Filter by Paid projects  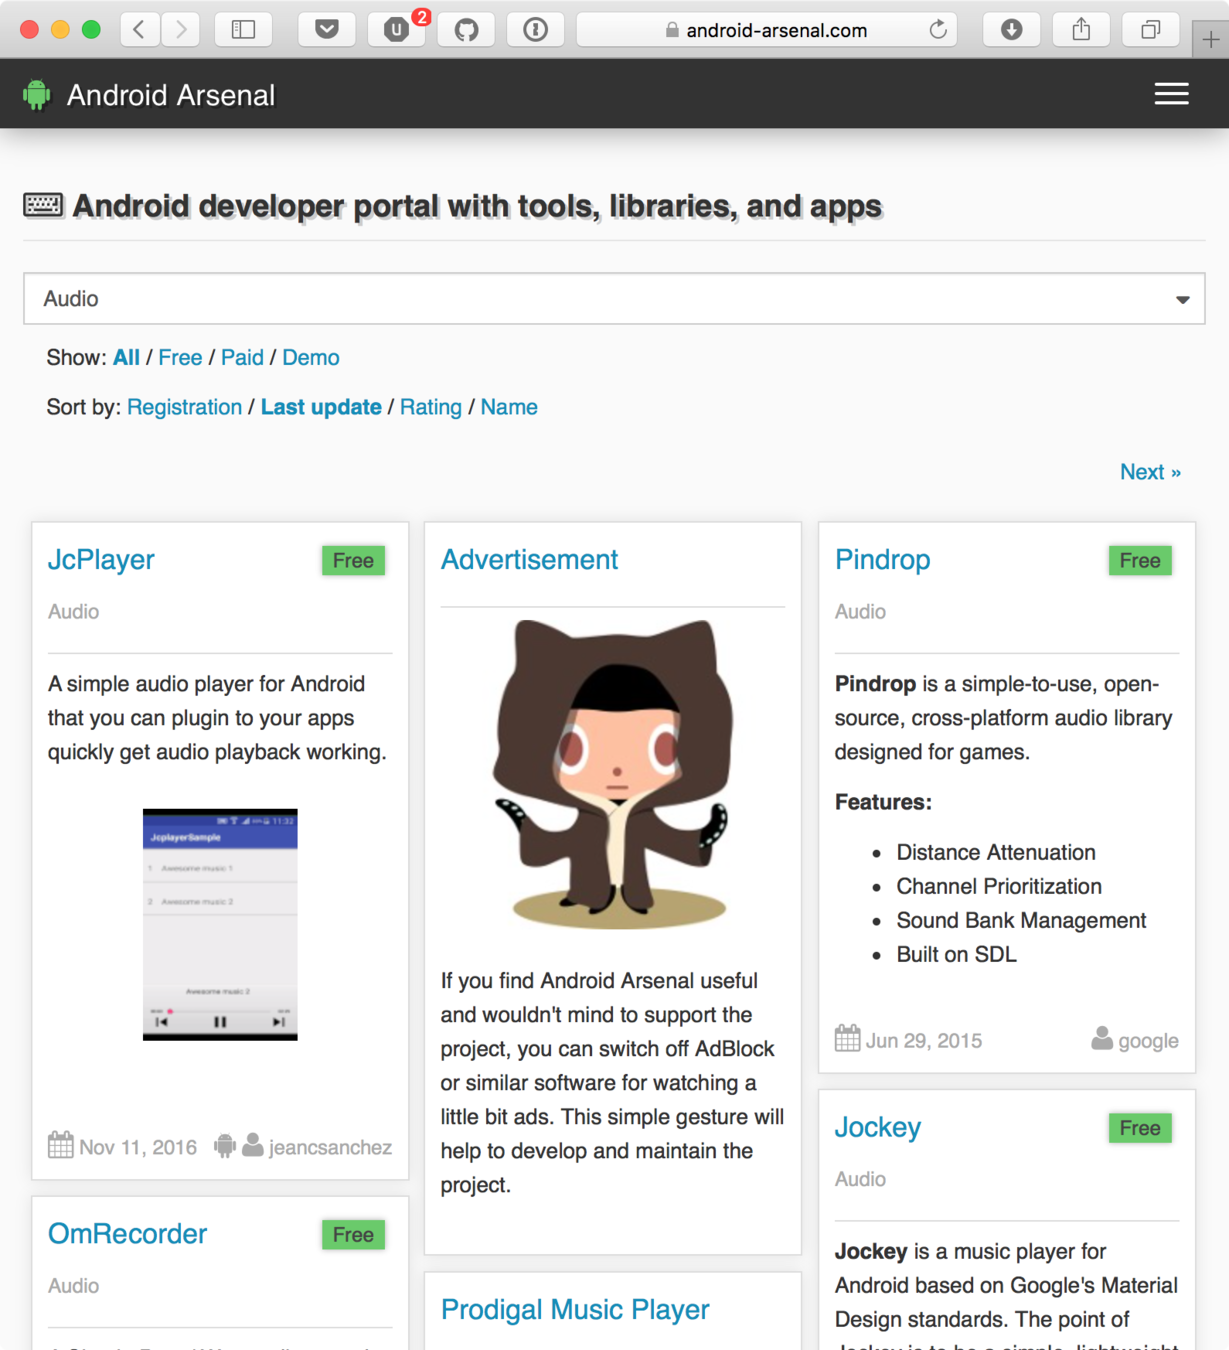(x=242, y=358)
